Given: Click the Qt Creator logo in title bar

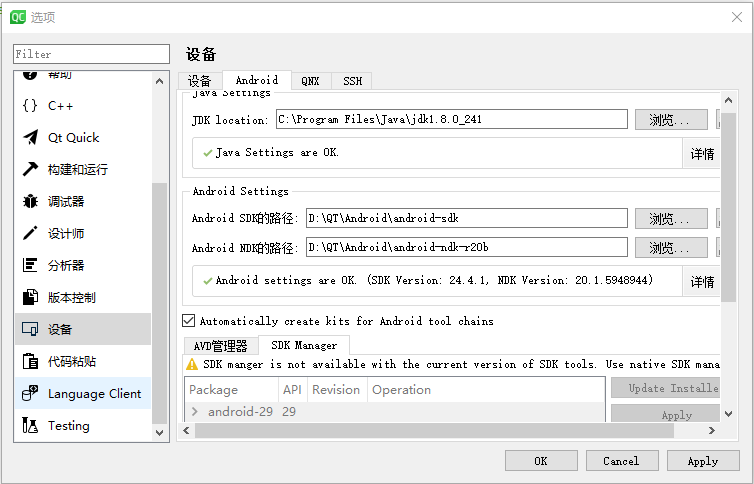Looking at the screenshot, I should pyautogui.click(x=18, y=17).
